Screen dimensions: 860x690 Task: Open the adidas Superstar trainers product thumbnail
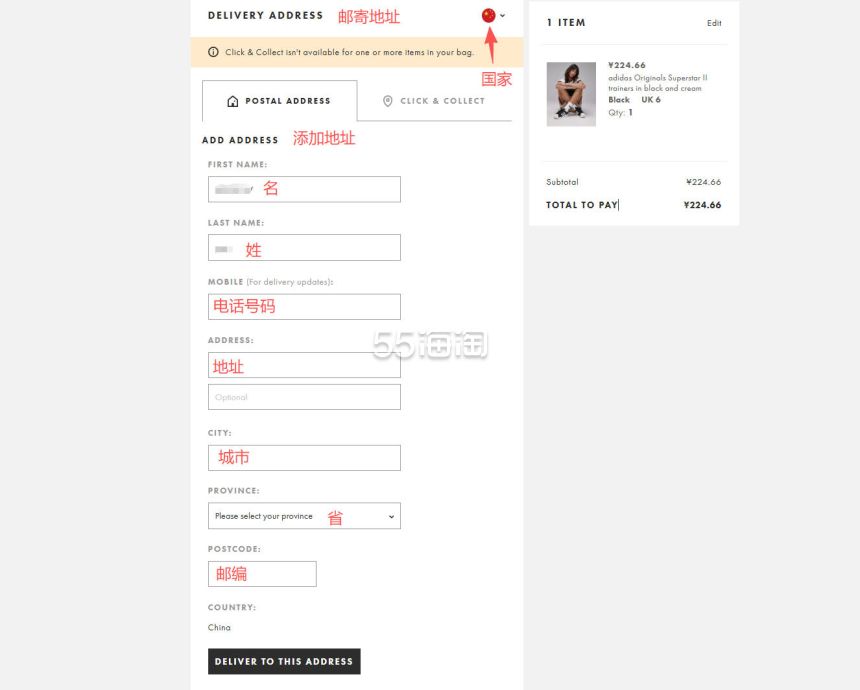[571, 94]
